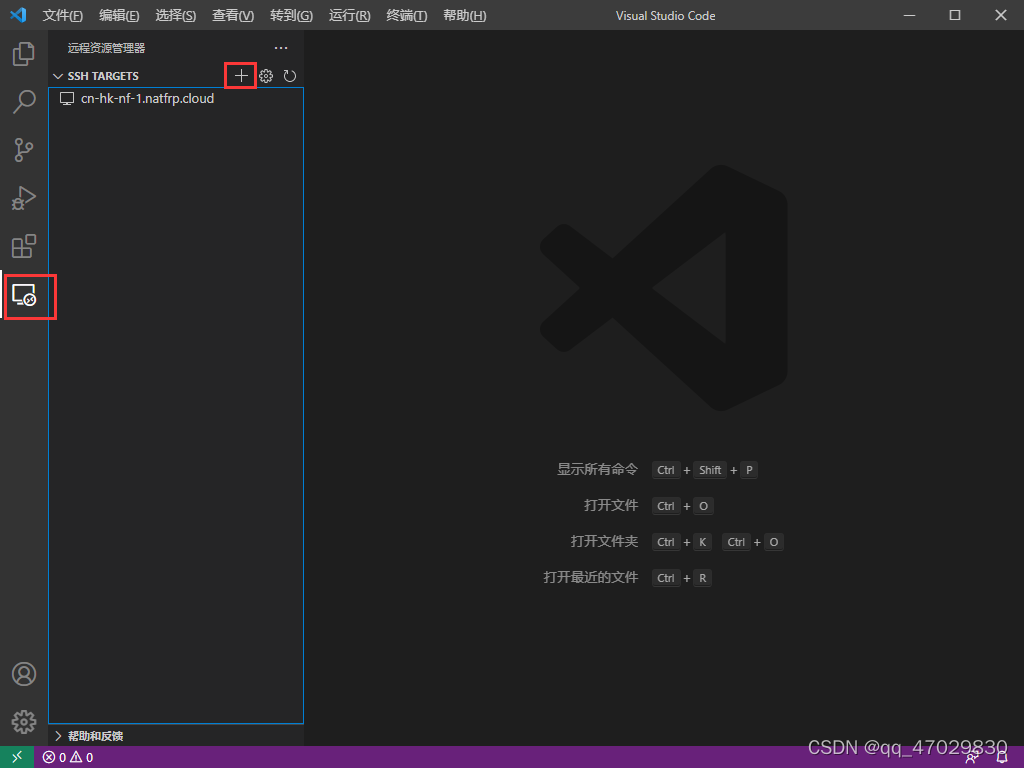Open the 编辑(E) menu
Image resolution: width=1024 pixels, height=768 pixels.
pyautogui.click(x=119, y=15)
